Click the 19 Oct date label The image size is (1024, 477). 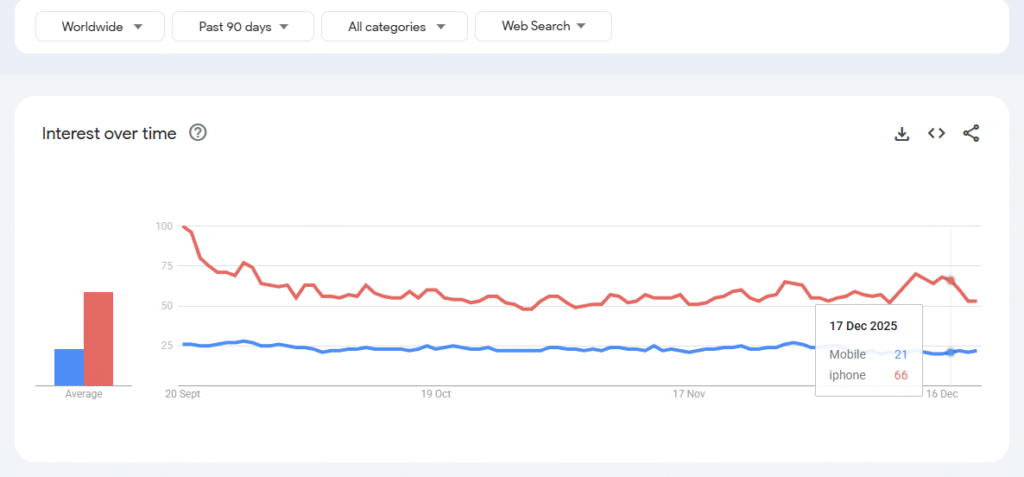(436, 394)
